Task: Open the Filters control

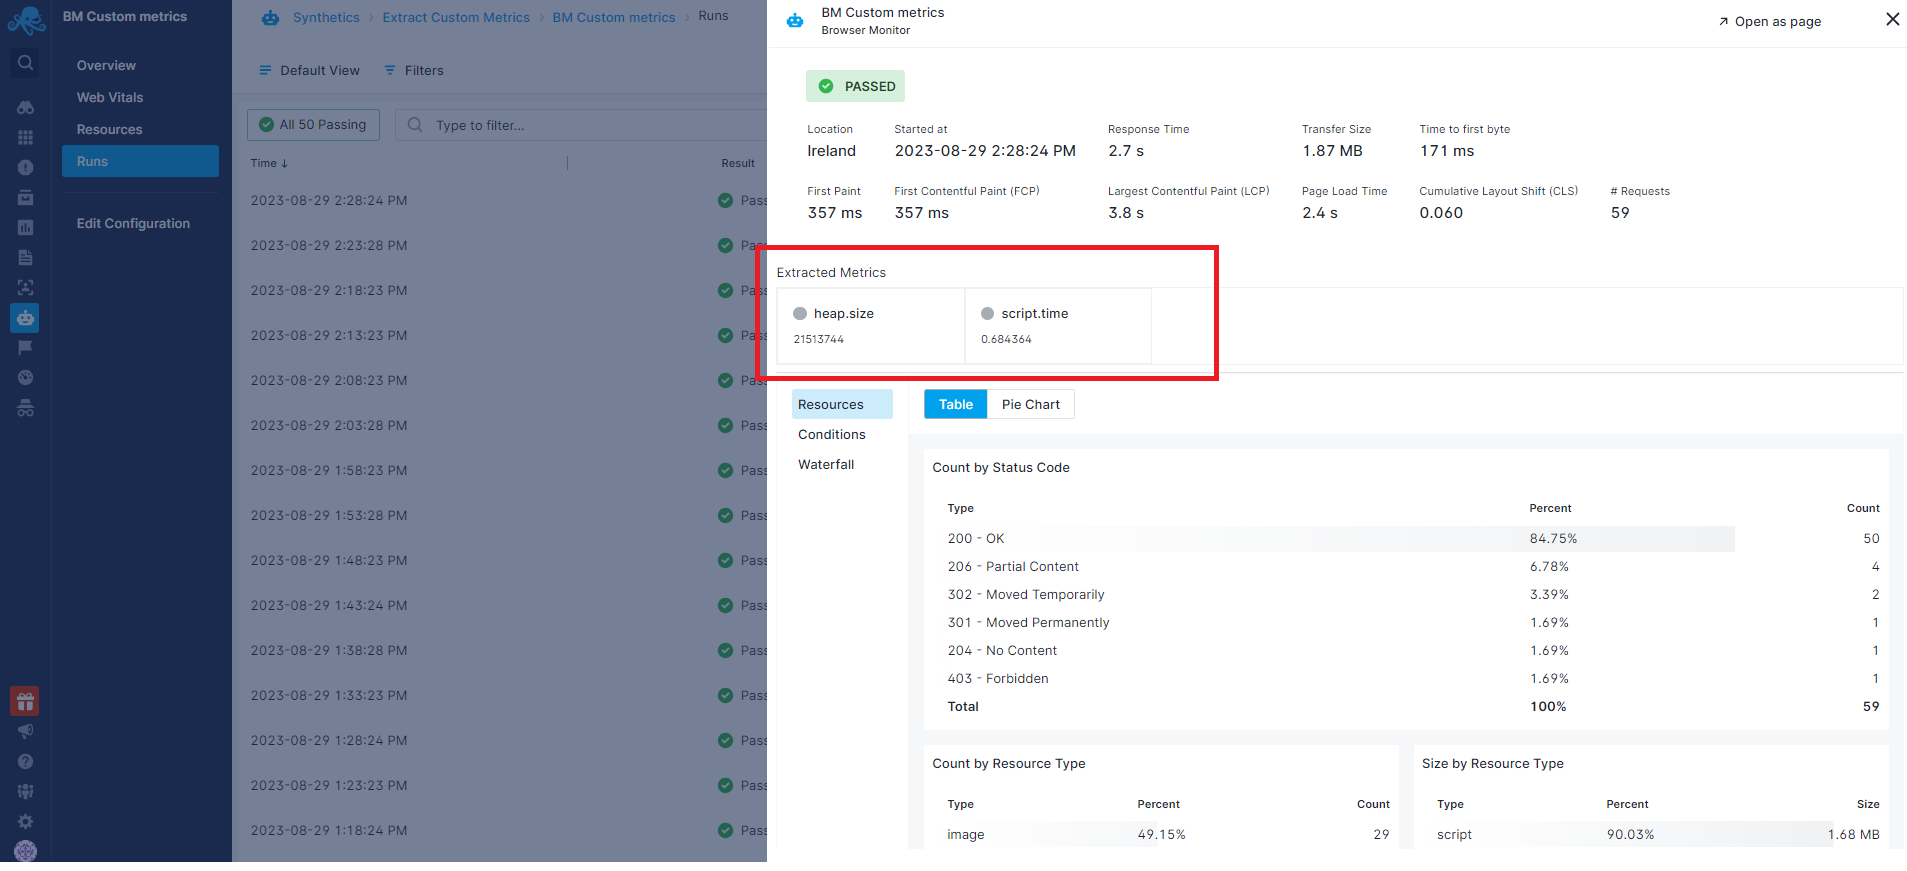Action: 414,70
